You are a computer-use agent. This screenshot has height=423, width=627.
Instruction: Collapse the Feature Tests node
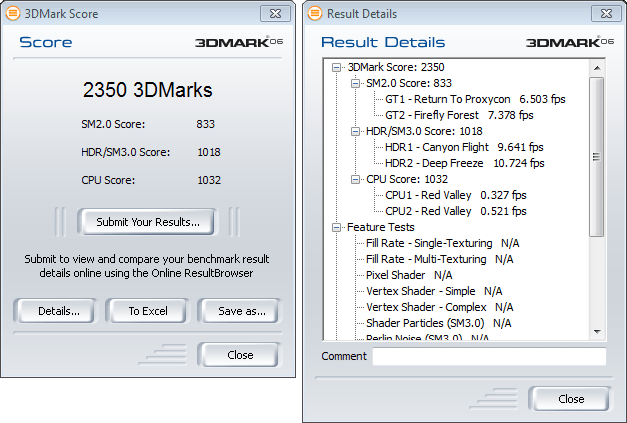tap(336, 227)
